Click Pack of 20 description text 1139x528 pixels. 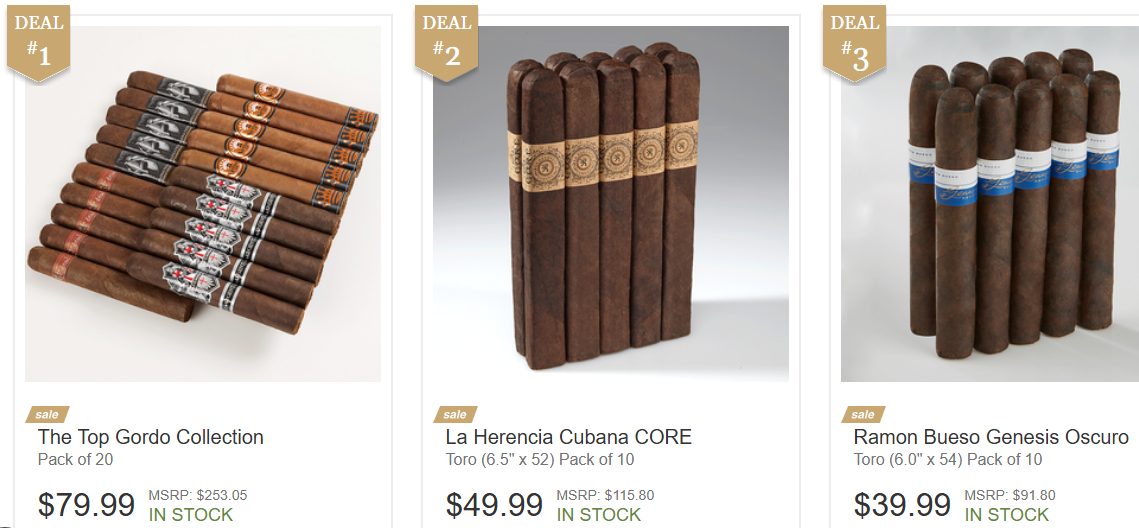click(76, 460)
